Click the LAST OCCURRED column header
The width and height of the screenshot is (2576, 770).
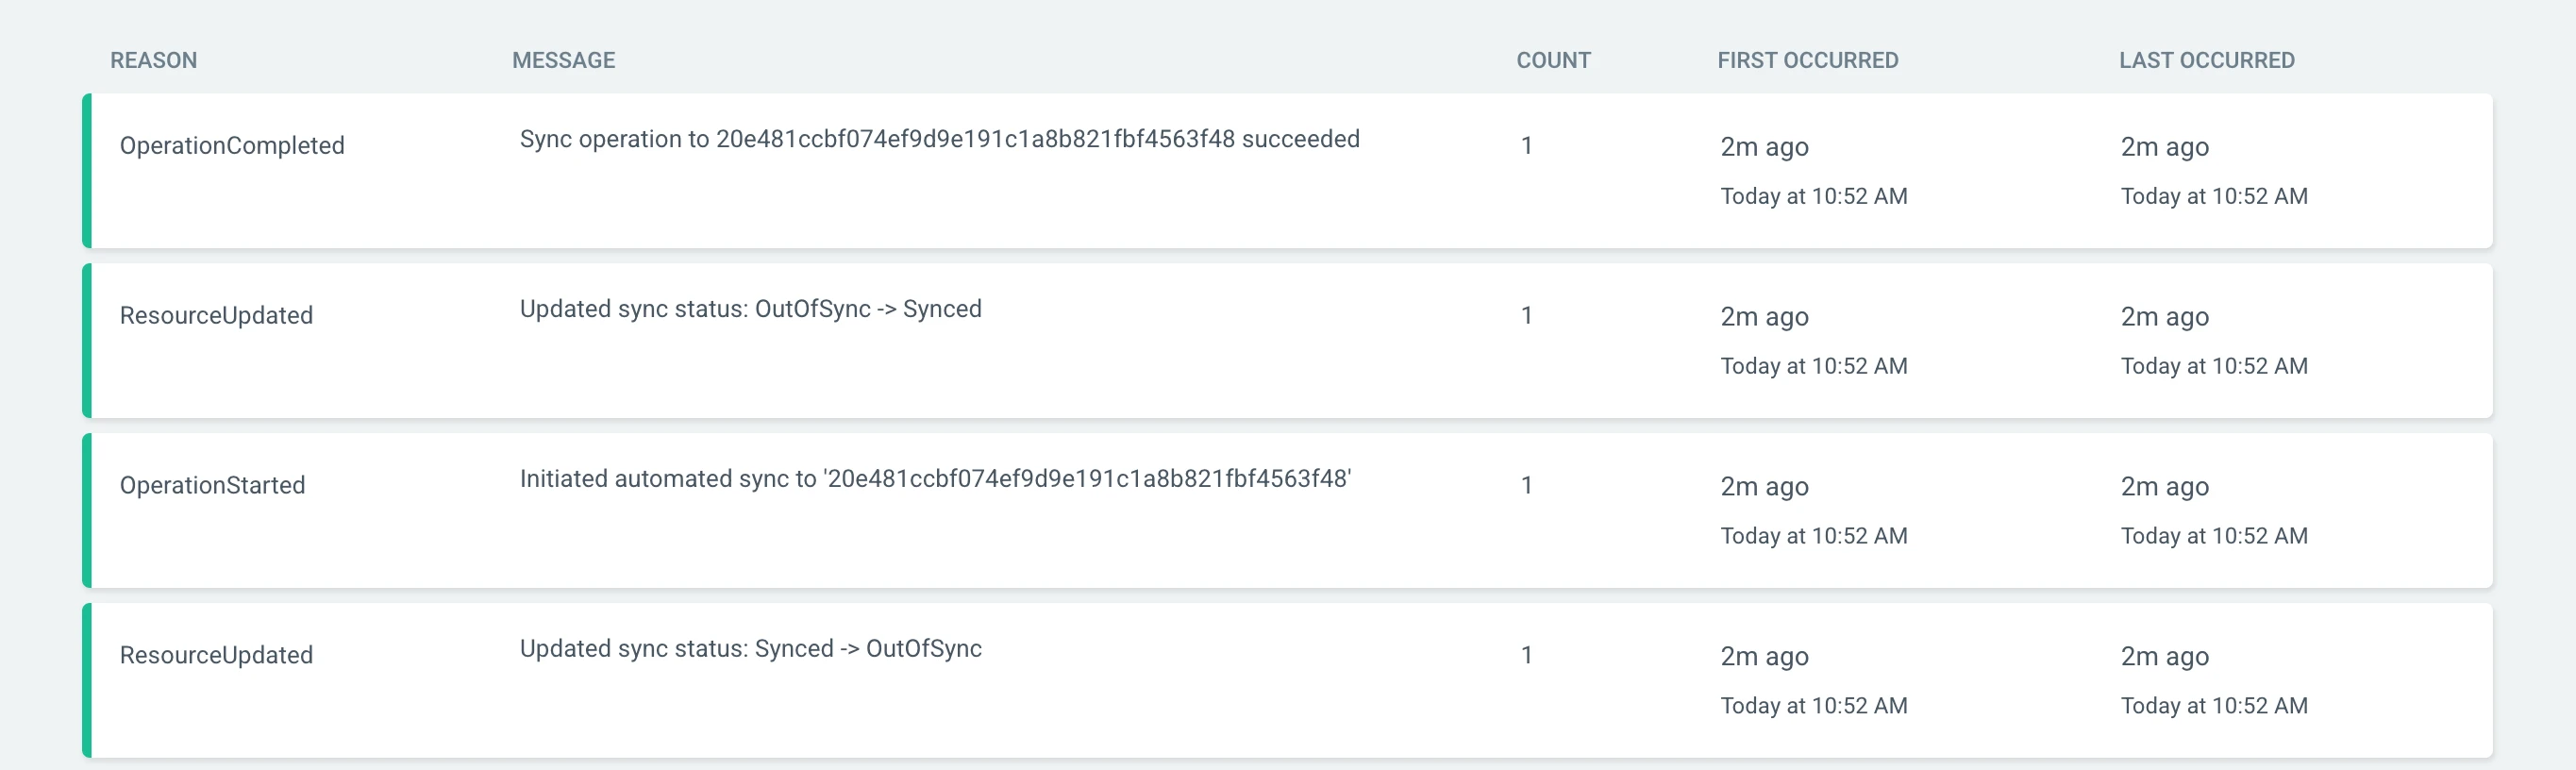click(x=2206, y=60)
